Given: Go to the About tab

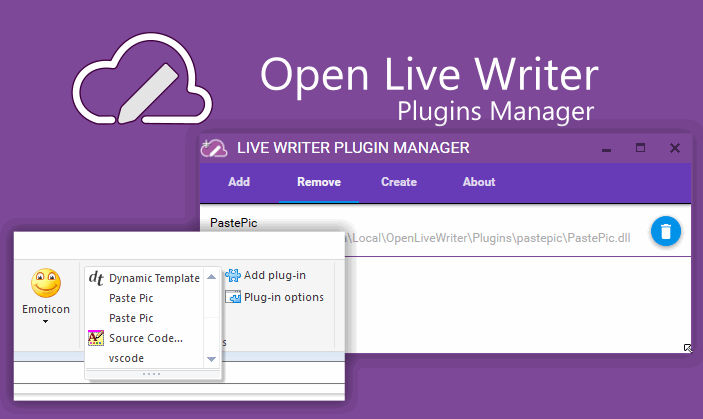Looking at the screenshot, I should pyautogui.click(x=479, y=182).
